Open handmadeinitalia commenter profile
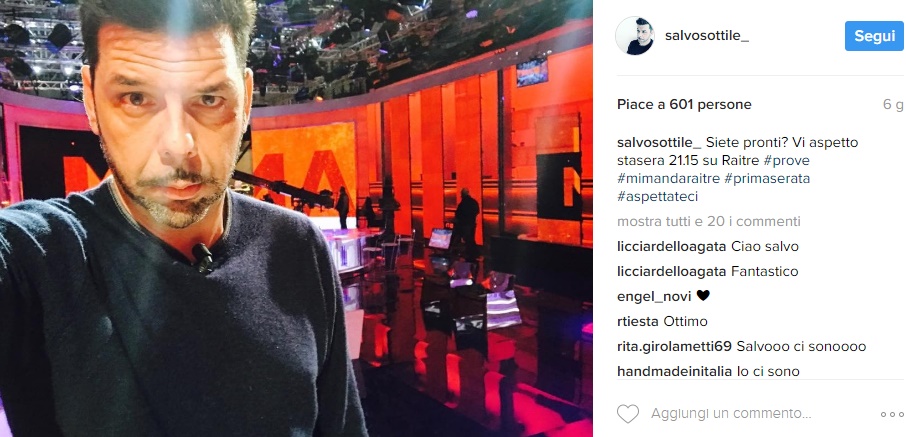 [x=674, y=371]
